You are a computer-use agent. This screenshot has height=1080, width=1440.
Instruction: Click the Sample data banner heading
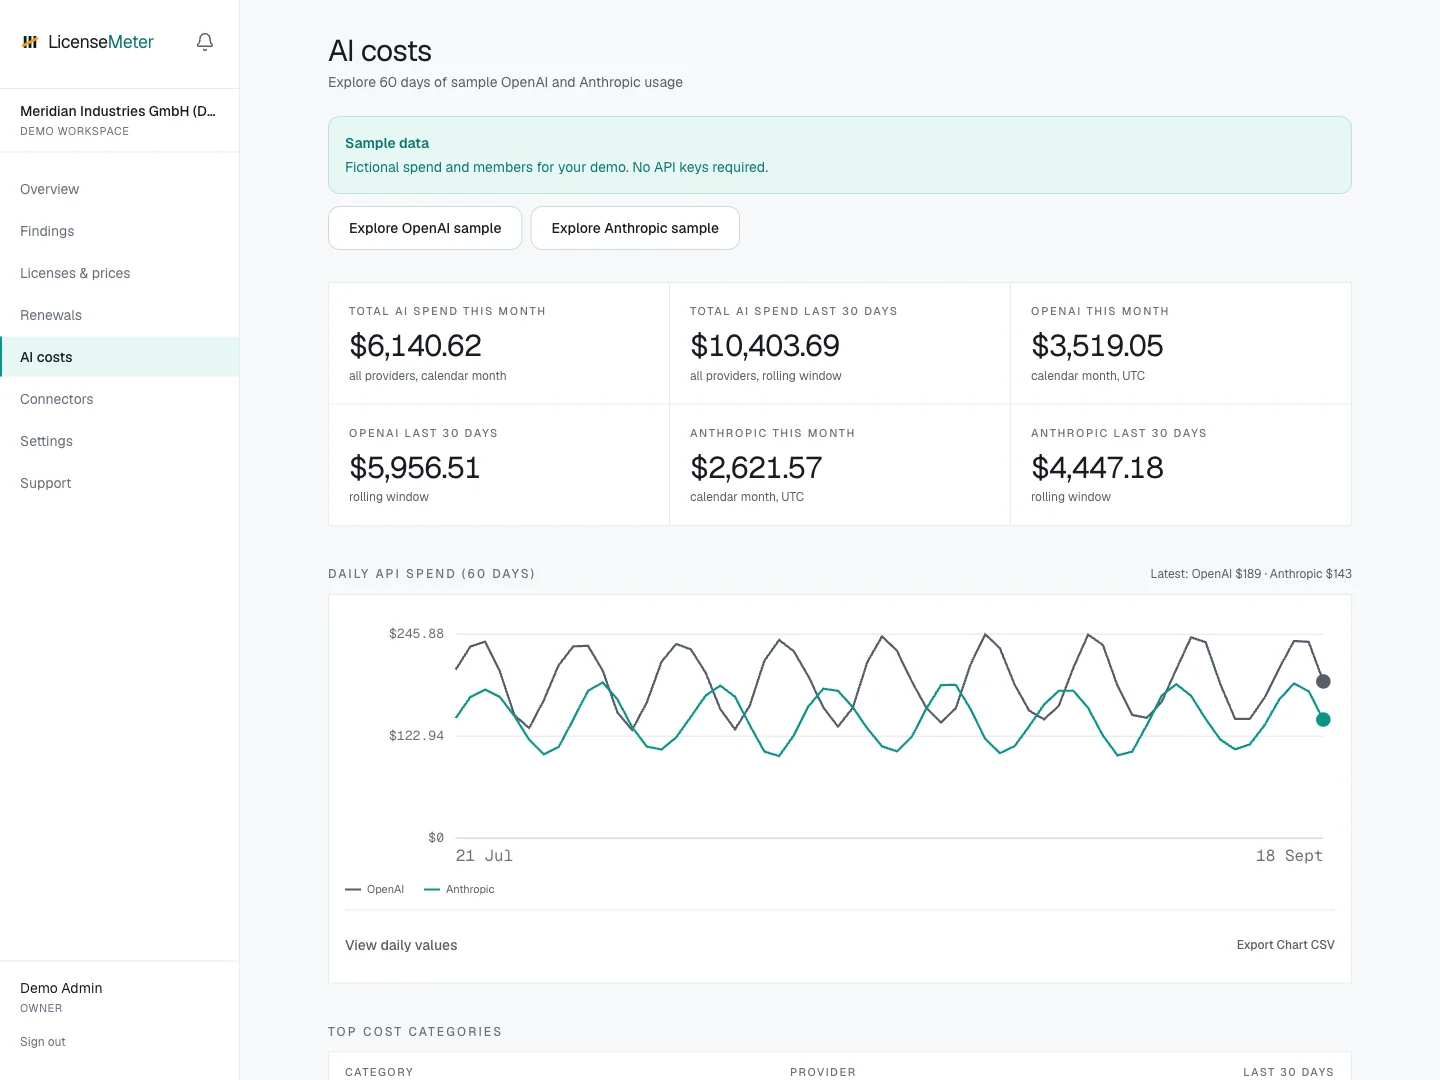[x=387, y=143]
